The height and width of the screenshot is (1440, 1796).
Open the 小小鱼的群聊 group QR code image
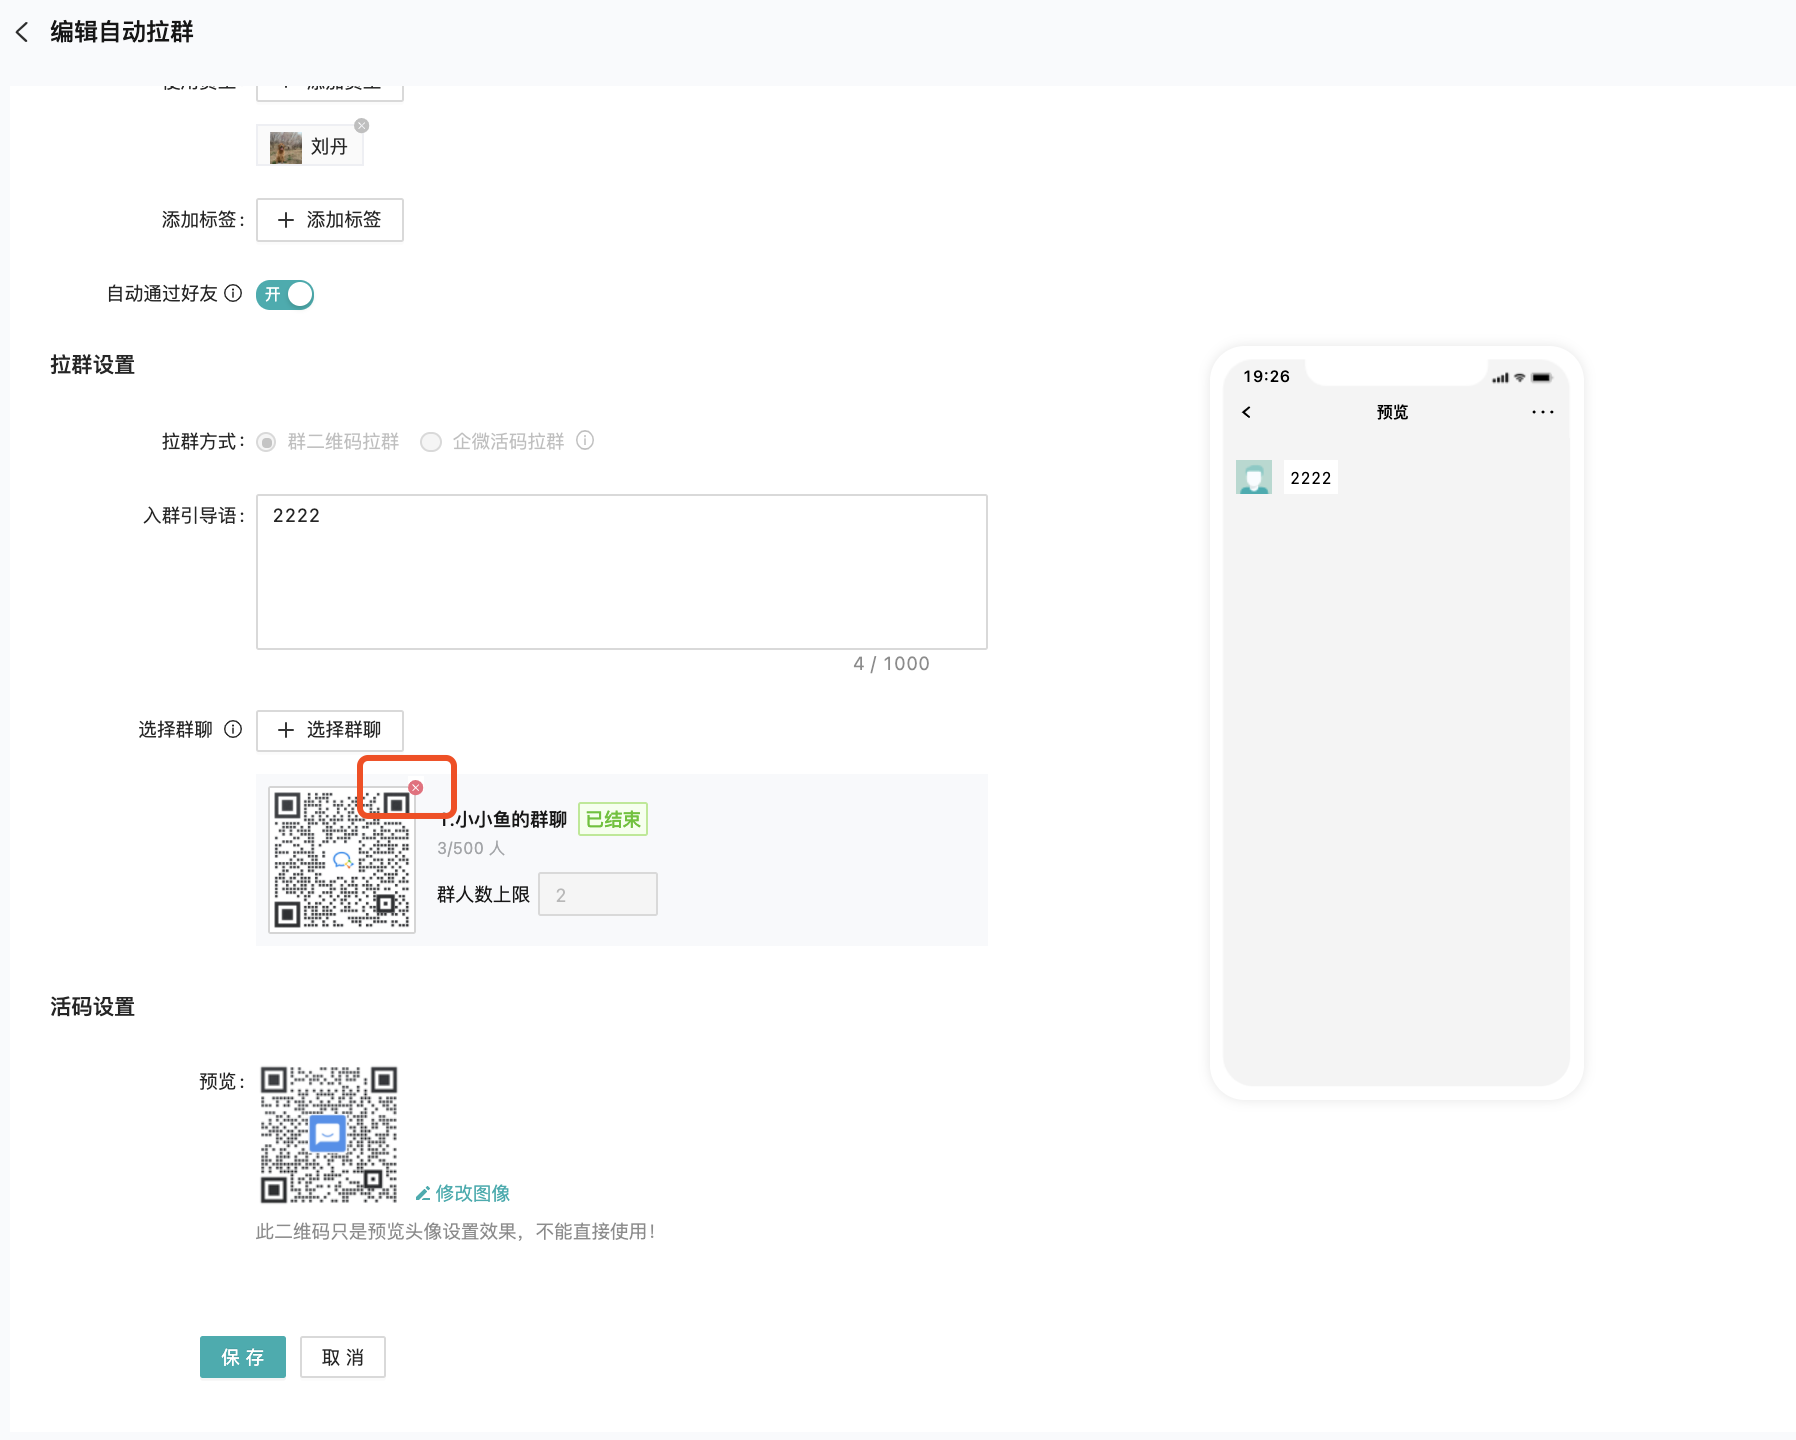click(342, 860)
